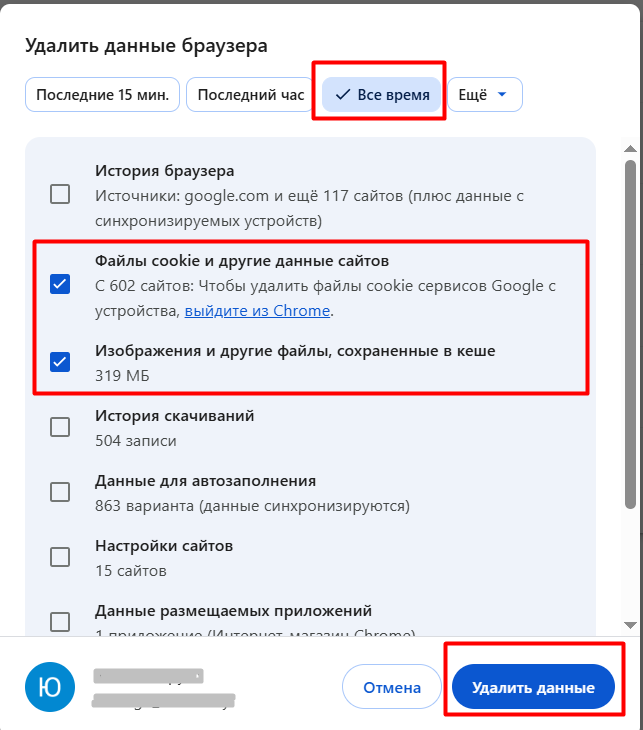The height and width of the screenshot is (730, 643).
Task: Enable the История браузера checkbox
Action: pyautogui.click(x=60, y=194)
